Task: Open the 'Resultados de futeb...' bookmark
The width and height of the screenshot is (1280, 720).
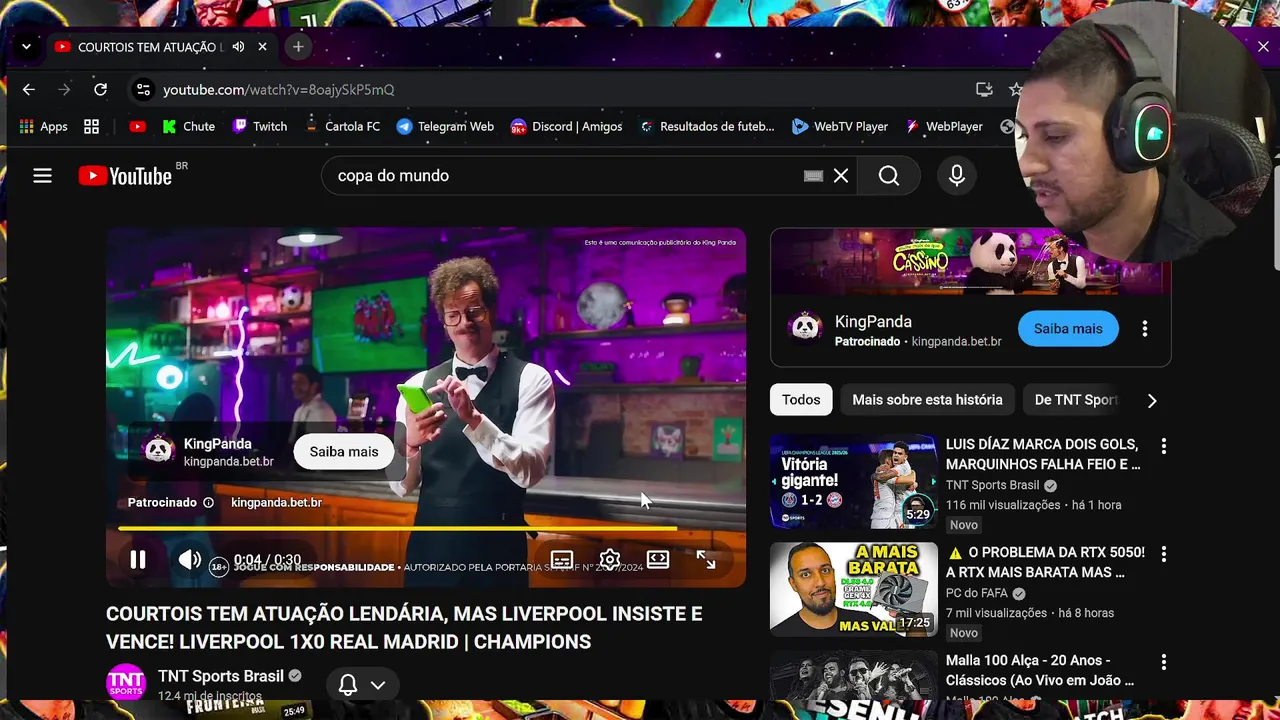Action: [x=707, y=127]
